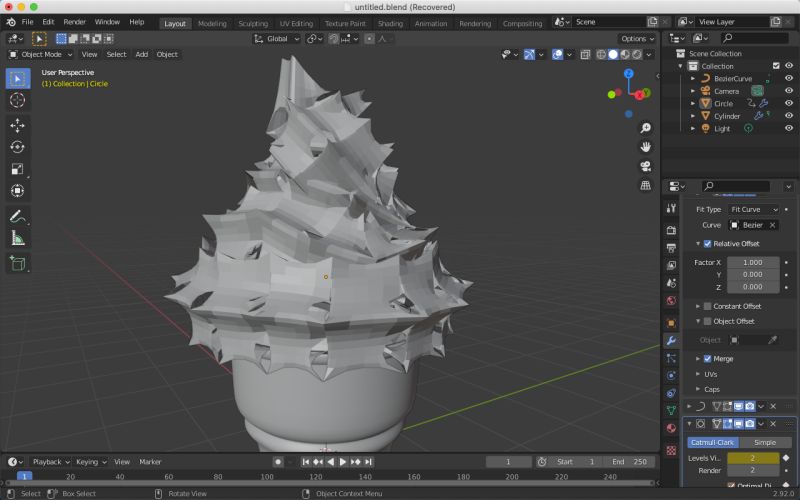The height and width of the screenshot is (500, 800).
Task: Switch orthographic/perspective grid icon
Action: (x=645, y=185)
